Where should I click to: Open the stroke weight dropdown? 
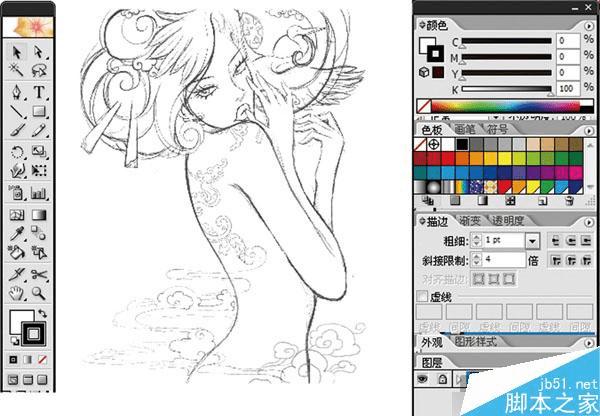point(532,241)
